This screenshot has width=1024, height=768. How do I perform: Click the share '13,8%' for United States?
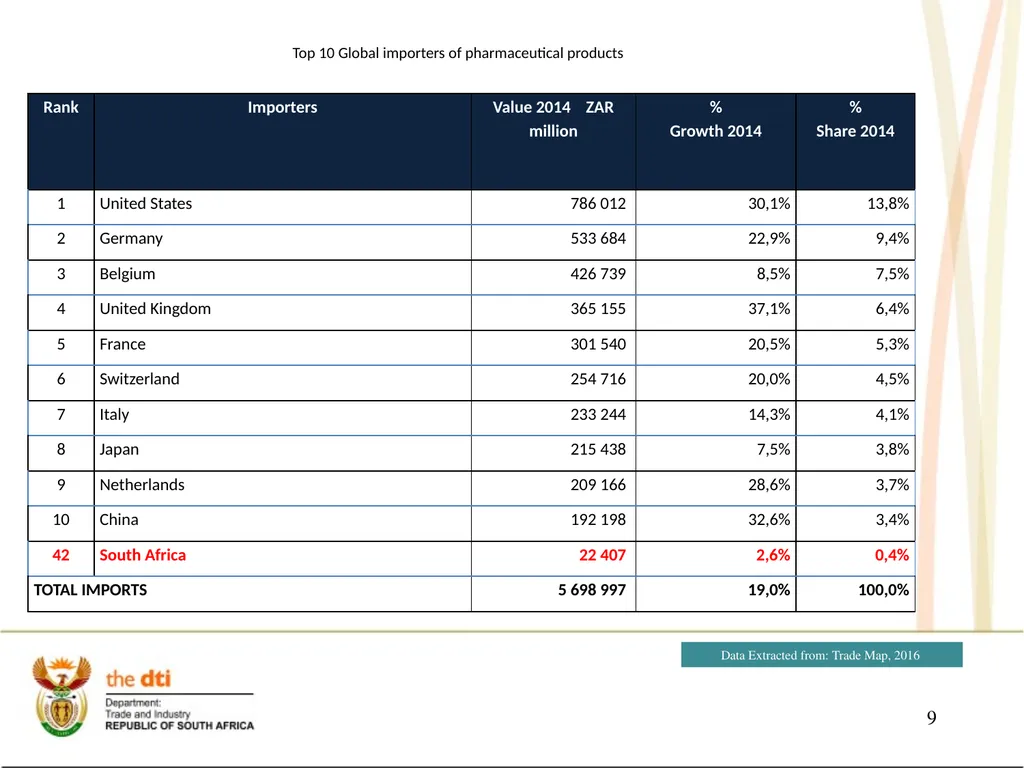pos(888,204)
